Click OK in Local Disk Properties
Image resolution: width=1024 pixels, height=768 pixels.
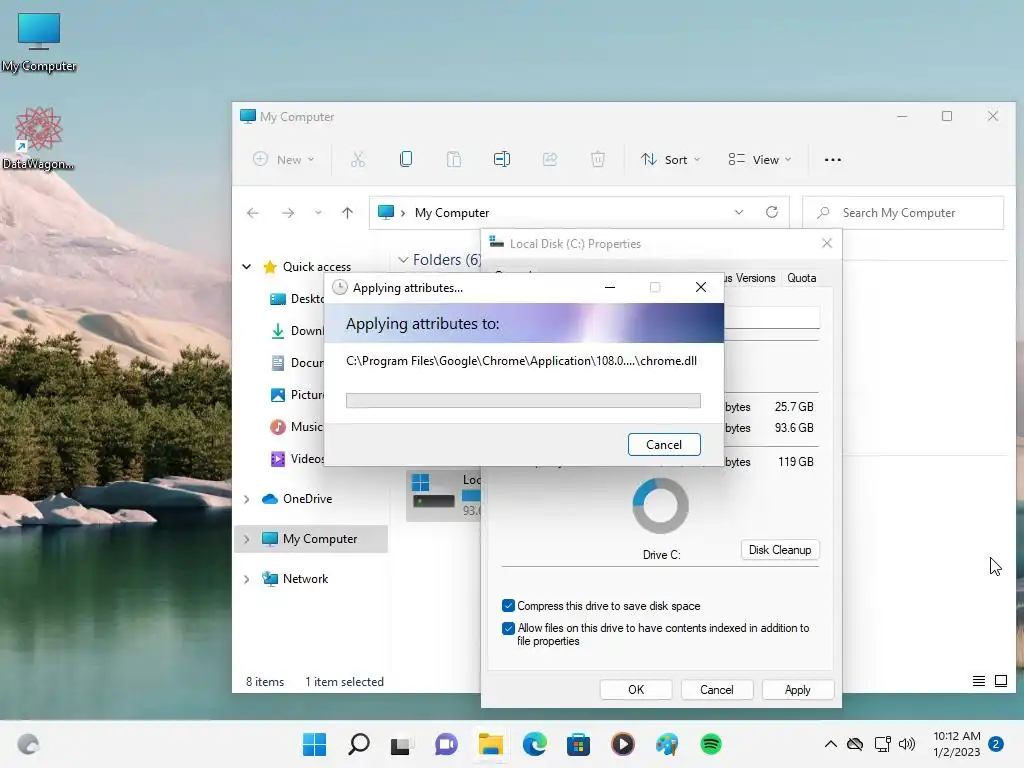coord(636,690)
